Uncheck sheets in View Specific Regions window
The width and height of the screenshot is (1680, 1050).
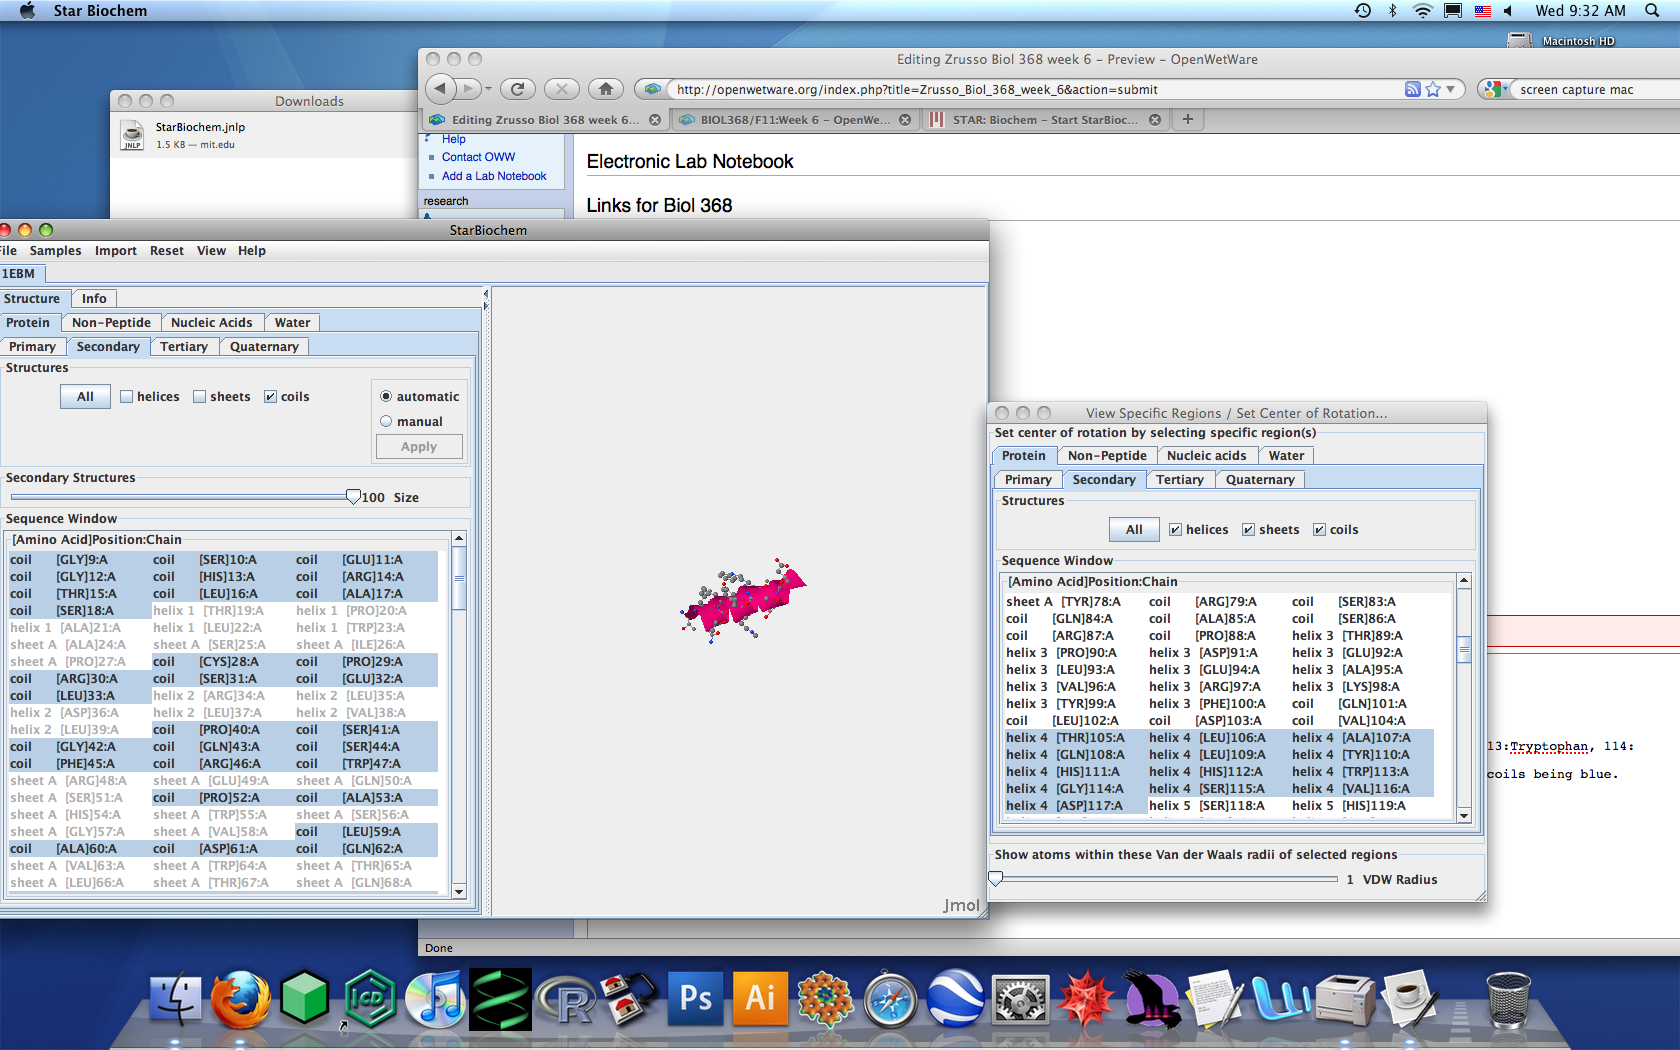pyautogui.click(x=1248, y=530)
